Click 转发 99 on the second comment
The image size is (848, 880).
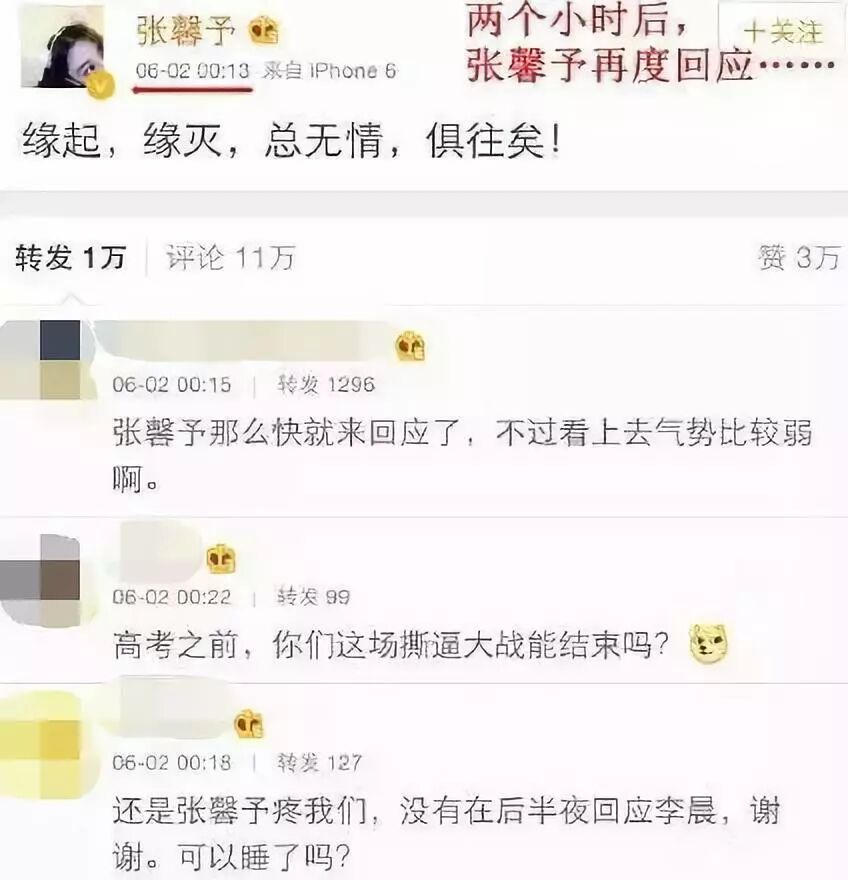tap(314, 597)
